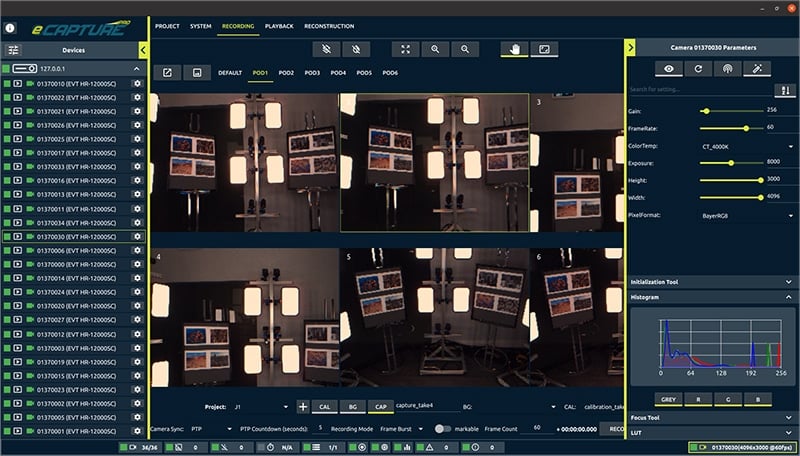Screen dimensions: 800x456
Task: Click the fit-to-screen expand arrows icon
Action: [406, 49]
